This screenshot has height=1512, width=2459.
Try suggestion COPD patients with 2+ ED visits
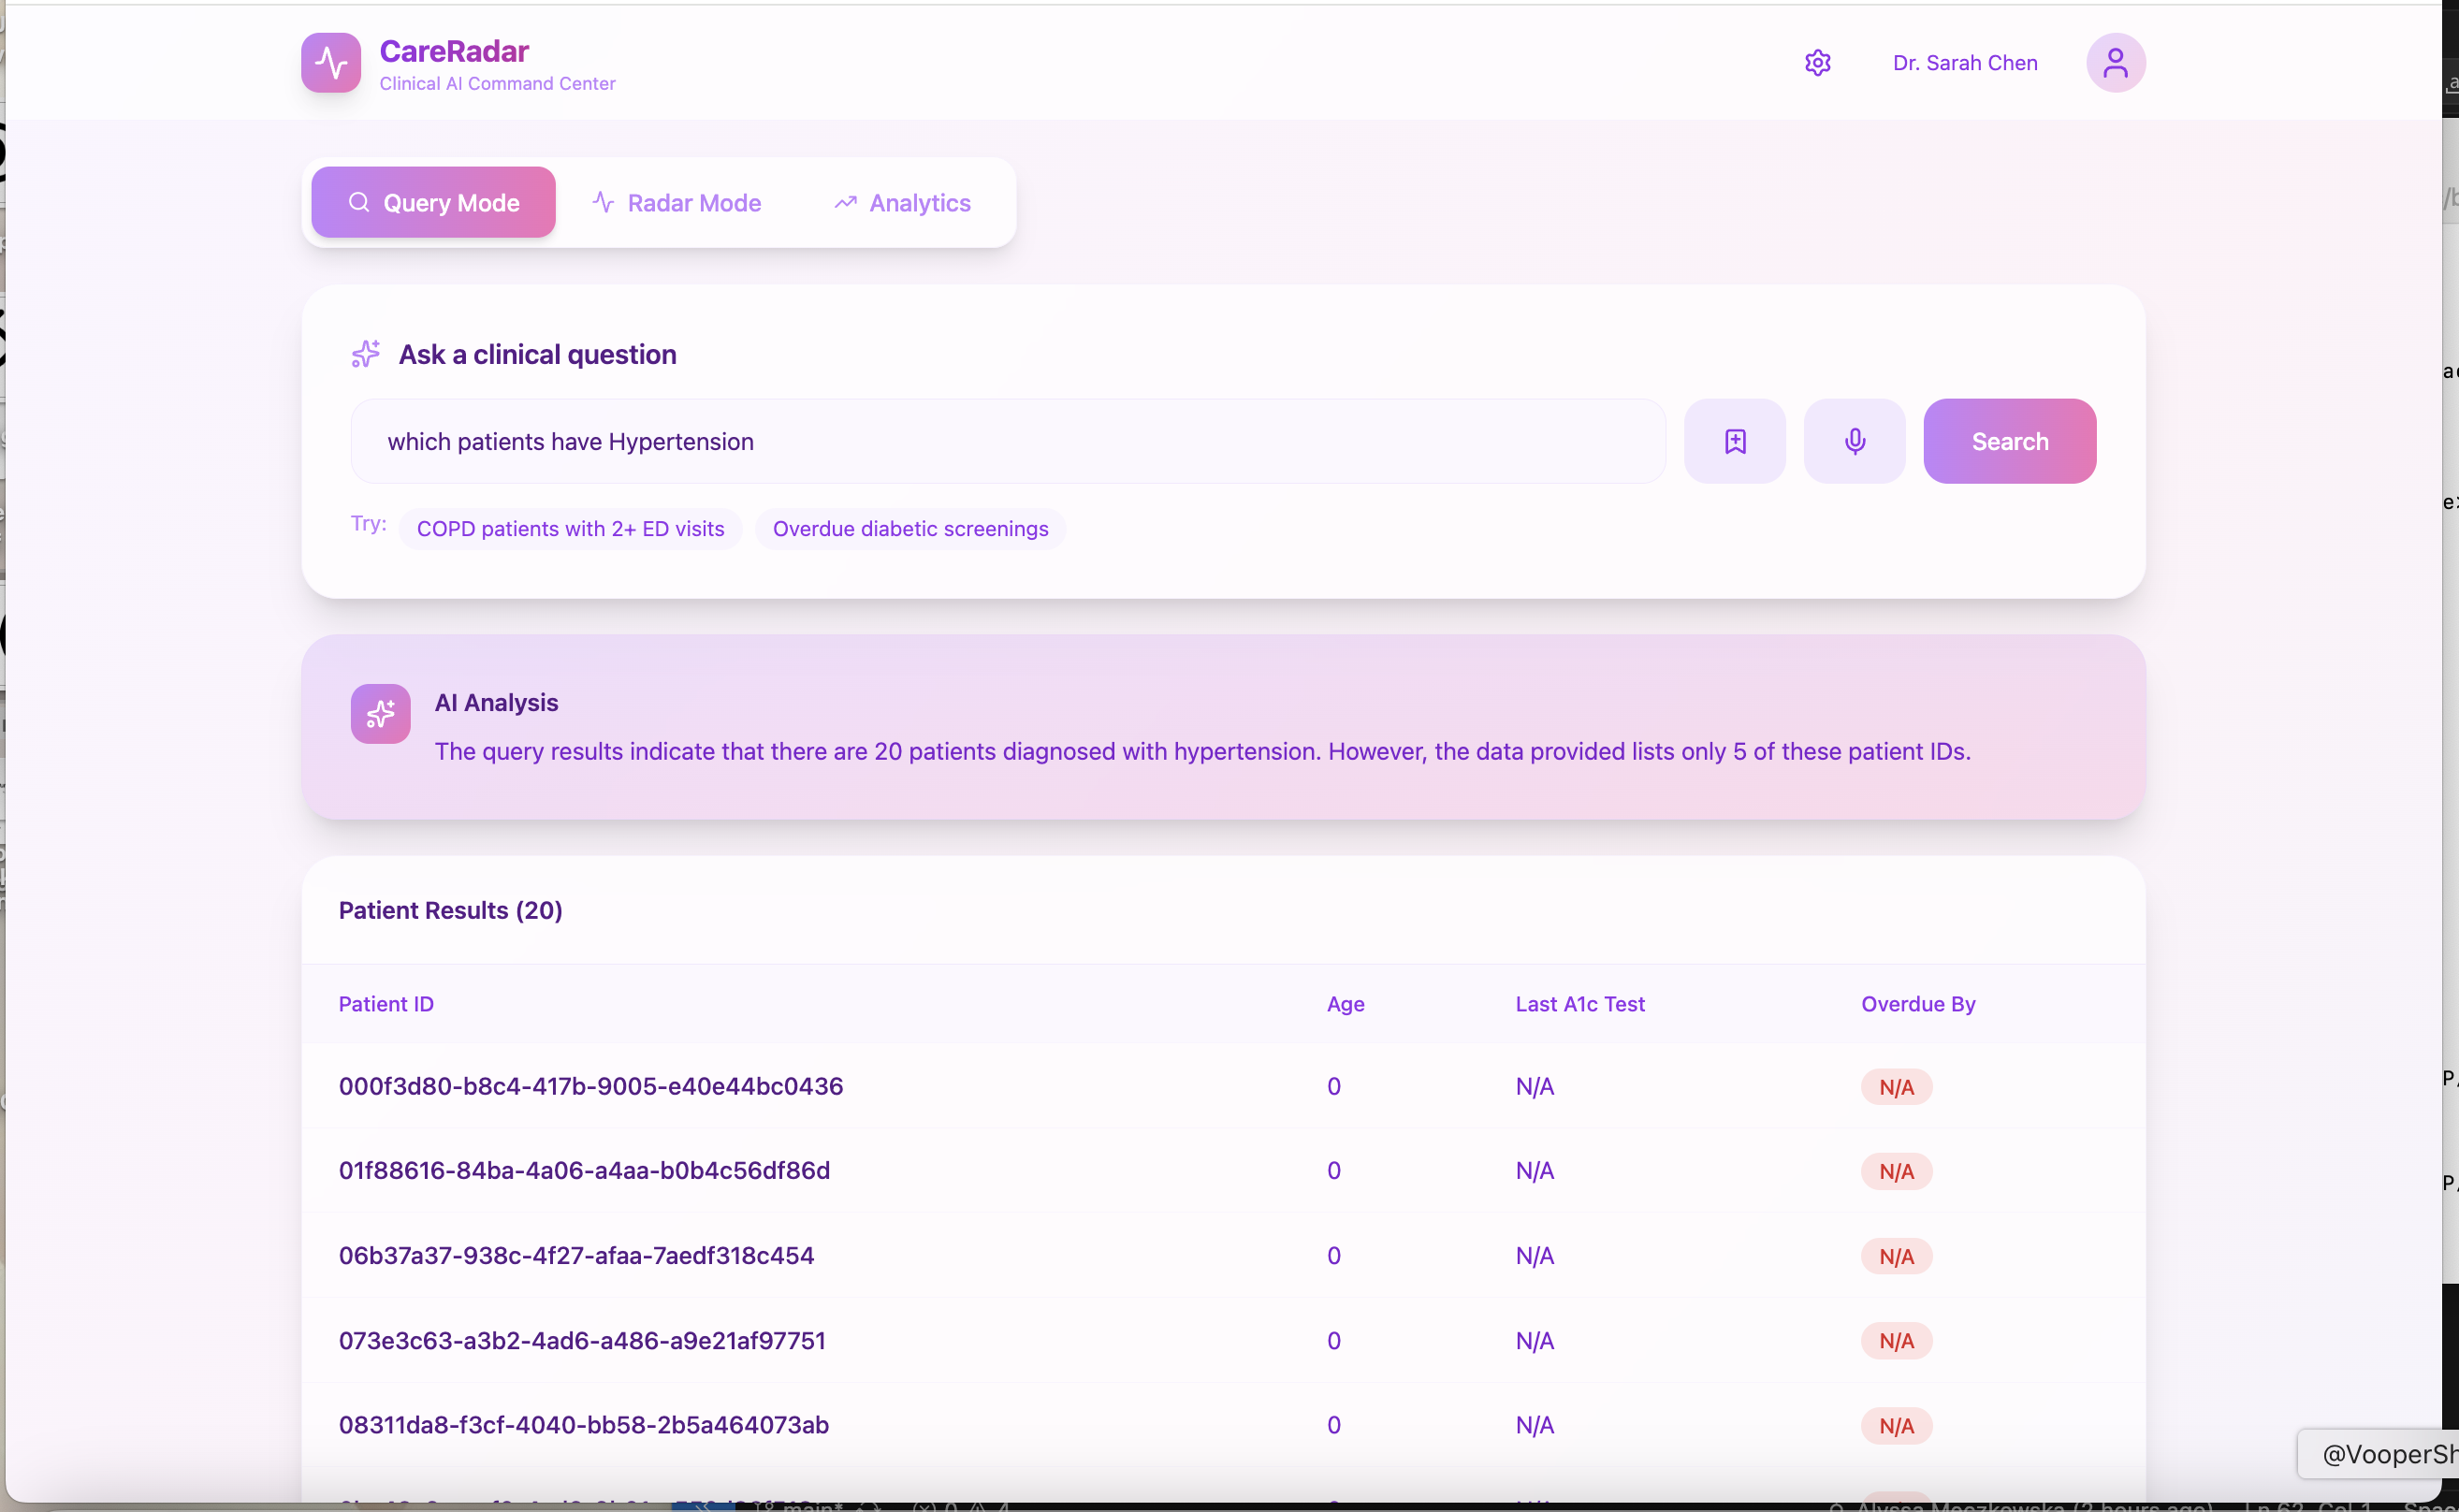570,529
